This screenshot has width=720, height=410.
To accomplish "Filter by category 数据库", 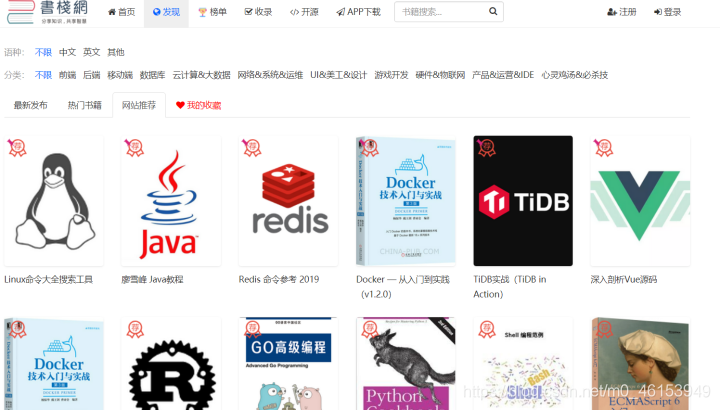I will [152, 75].
